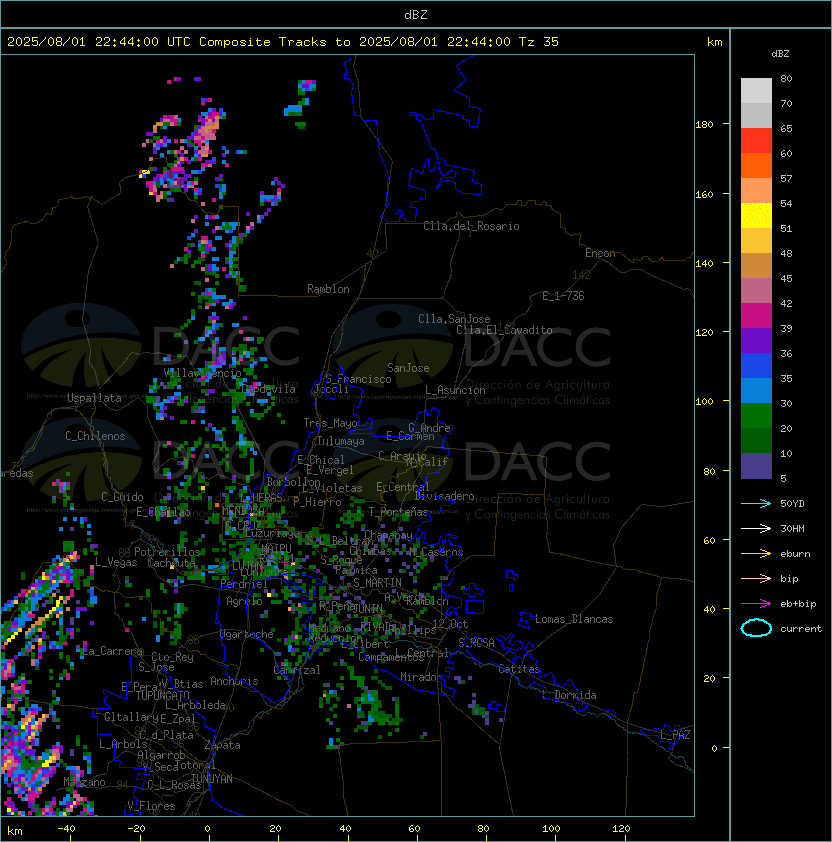Click the 'Villavicencio' map label

[202, 373]
